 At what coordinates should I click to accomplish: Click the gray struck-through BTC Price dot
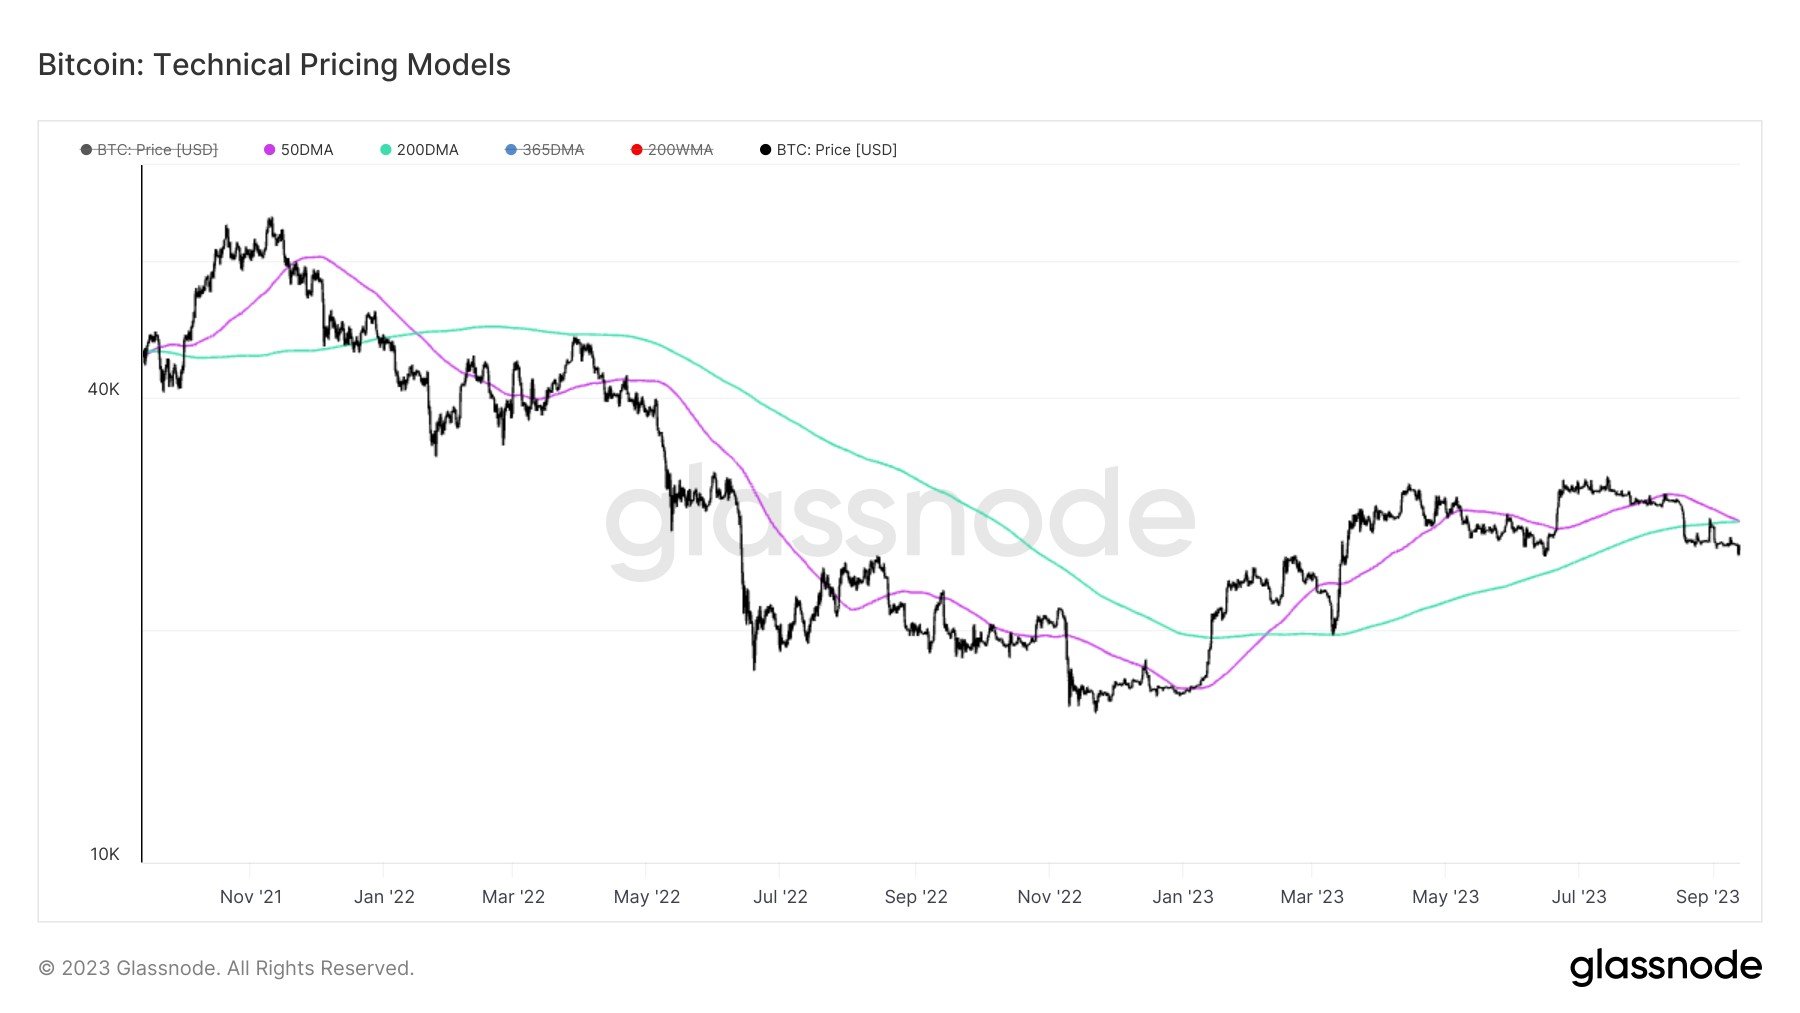pos(86,150)
